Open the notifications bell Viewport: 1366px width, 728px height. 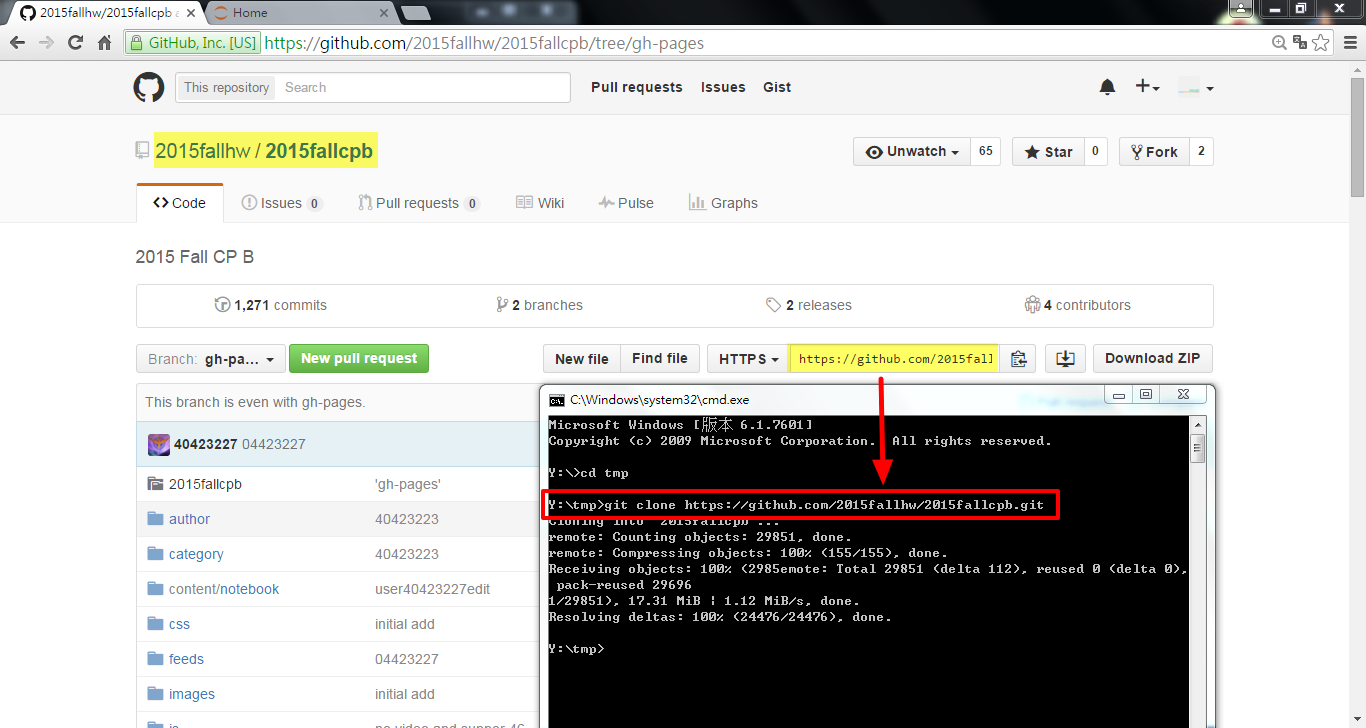(1107, 87)
